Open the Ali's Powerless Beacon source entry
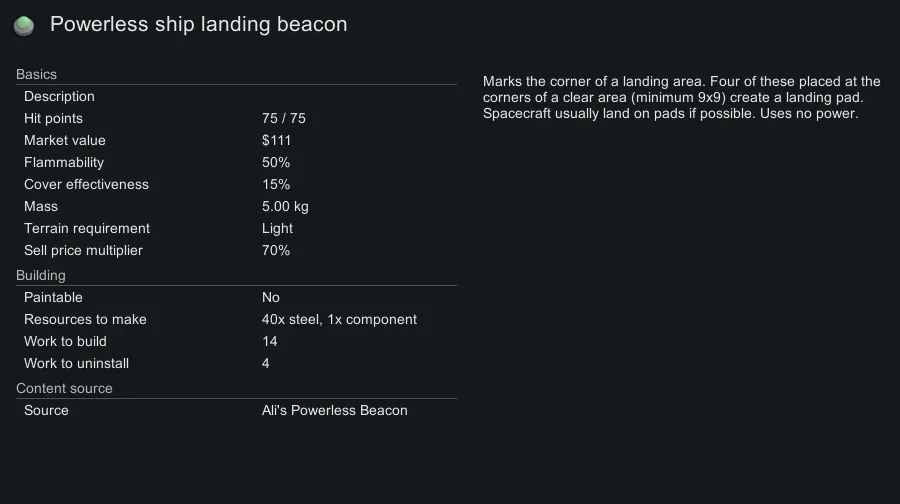This screenshot has height=504, width=900. point(334,411)
